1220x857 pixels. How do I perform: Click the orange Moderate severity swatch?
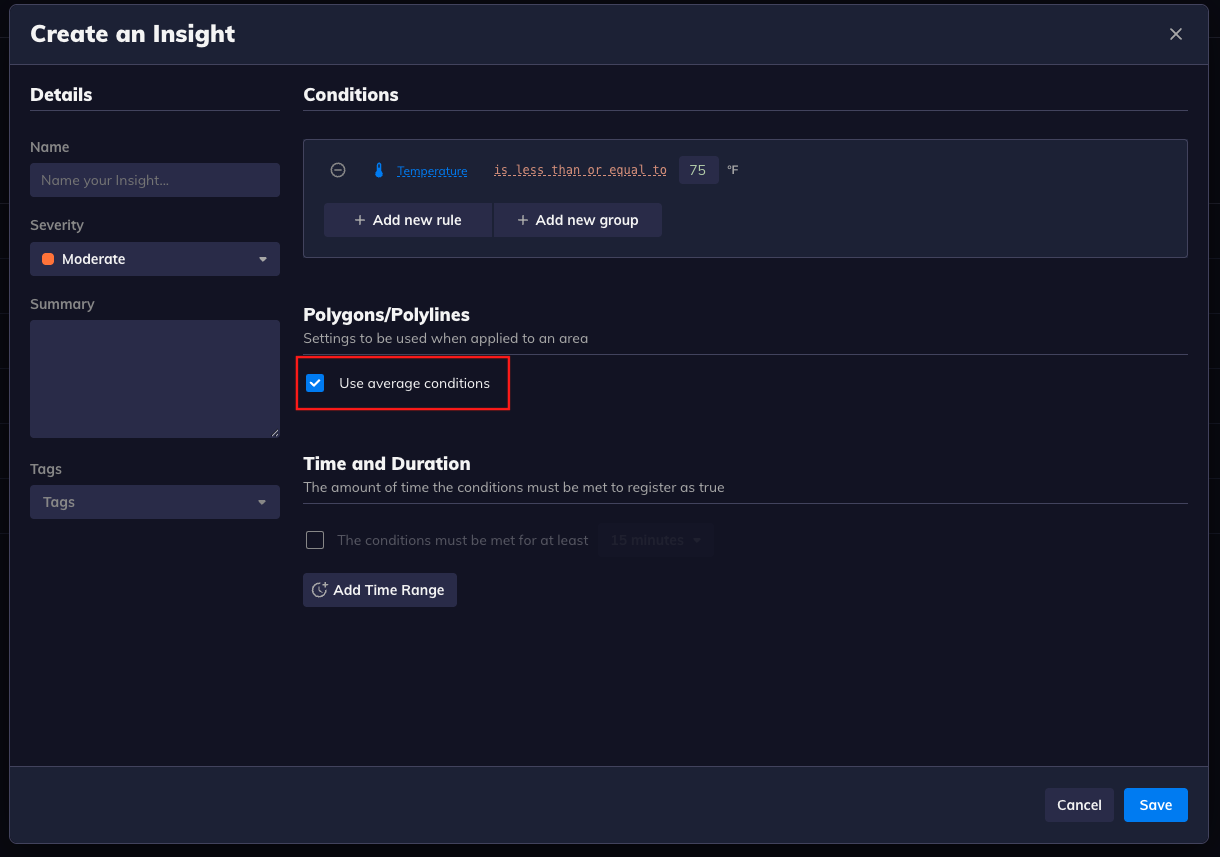point(48,259)
